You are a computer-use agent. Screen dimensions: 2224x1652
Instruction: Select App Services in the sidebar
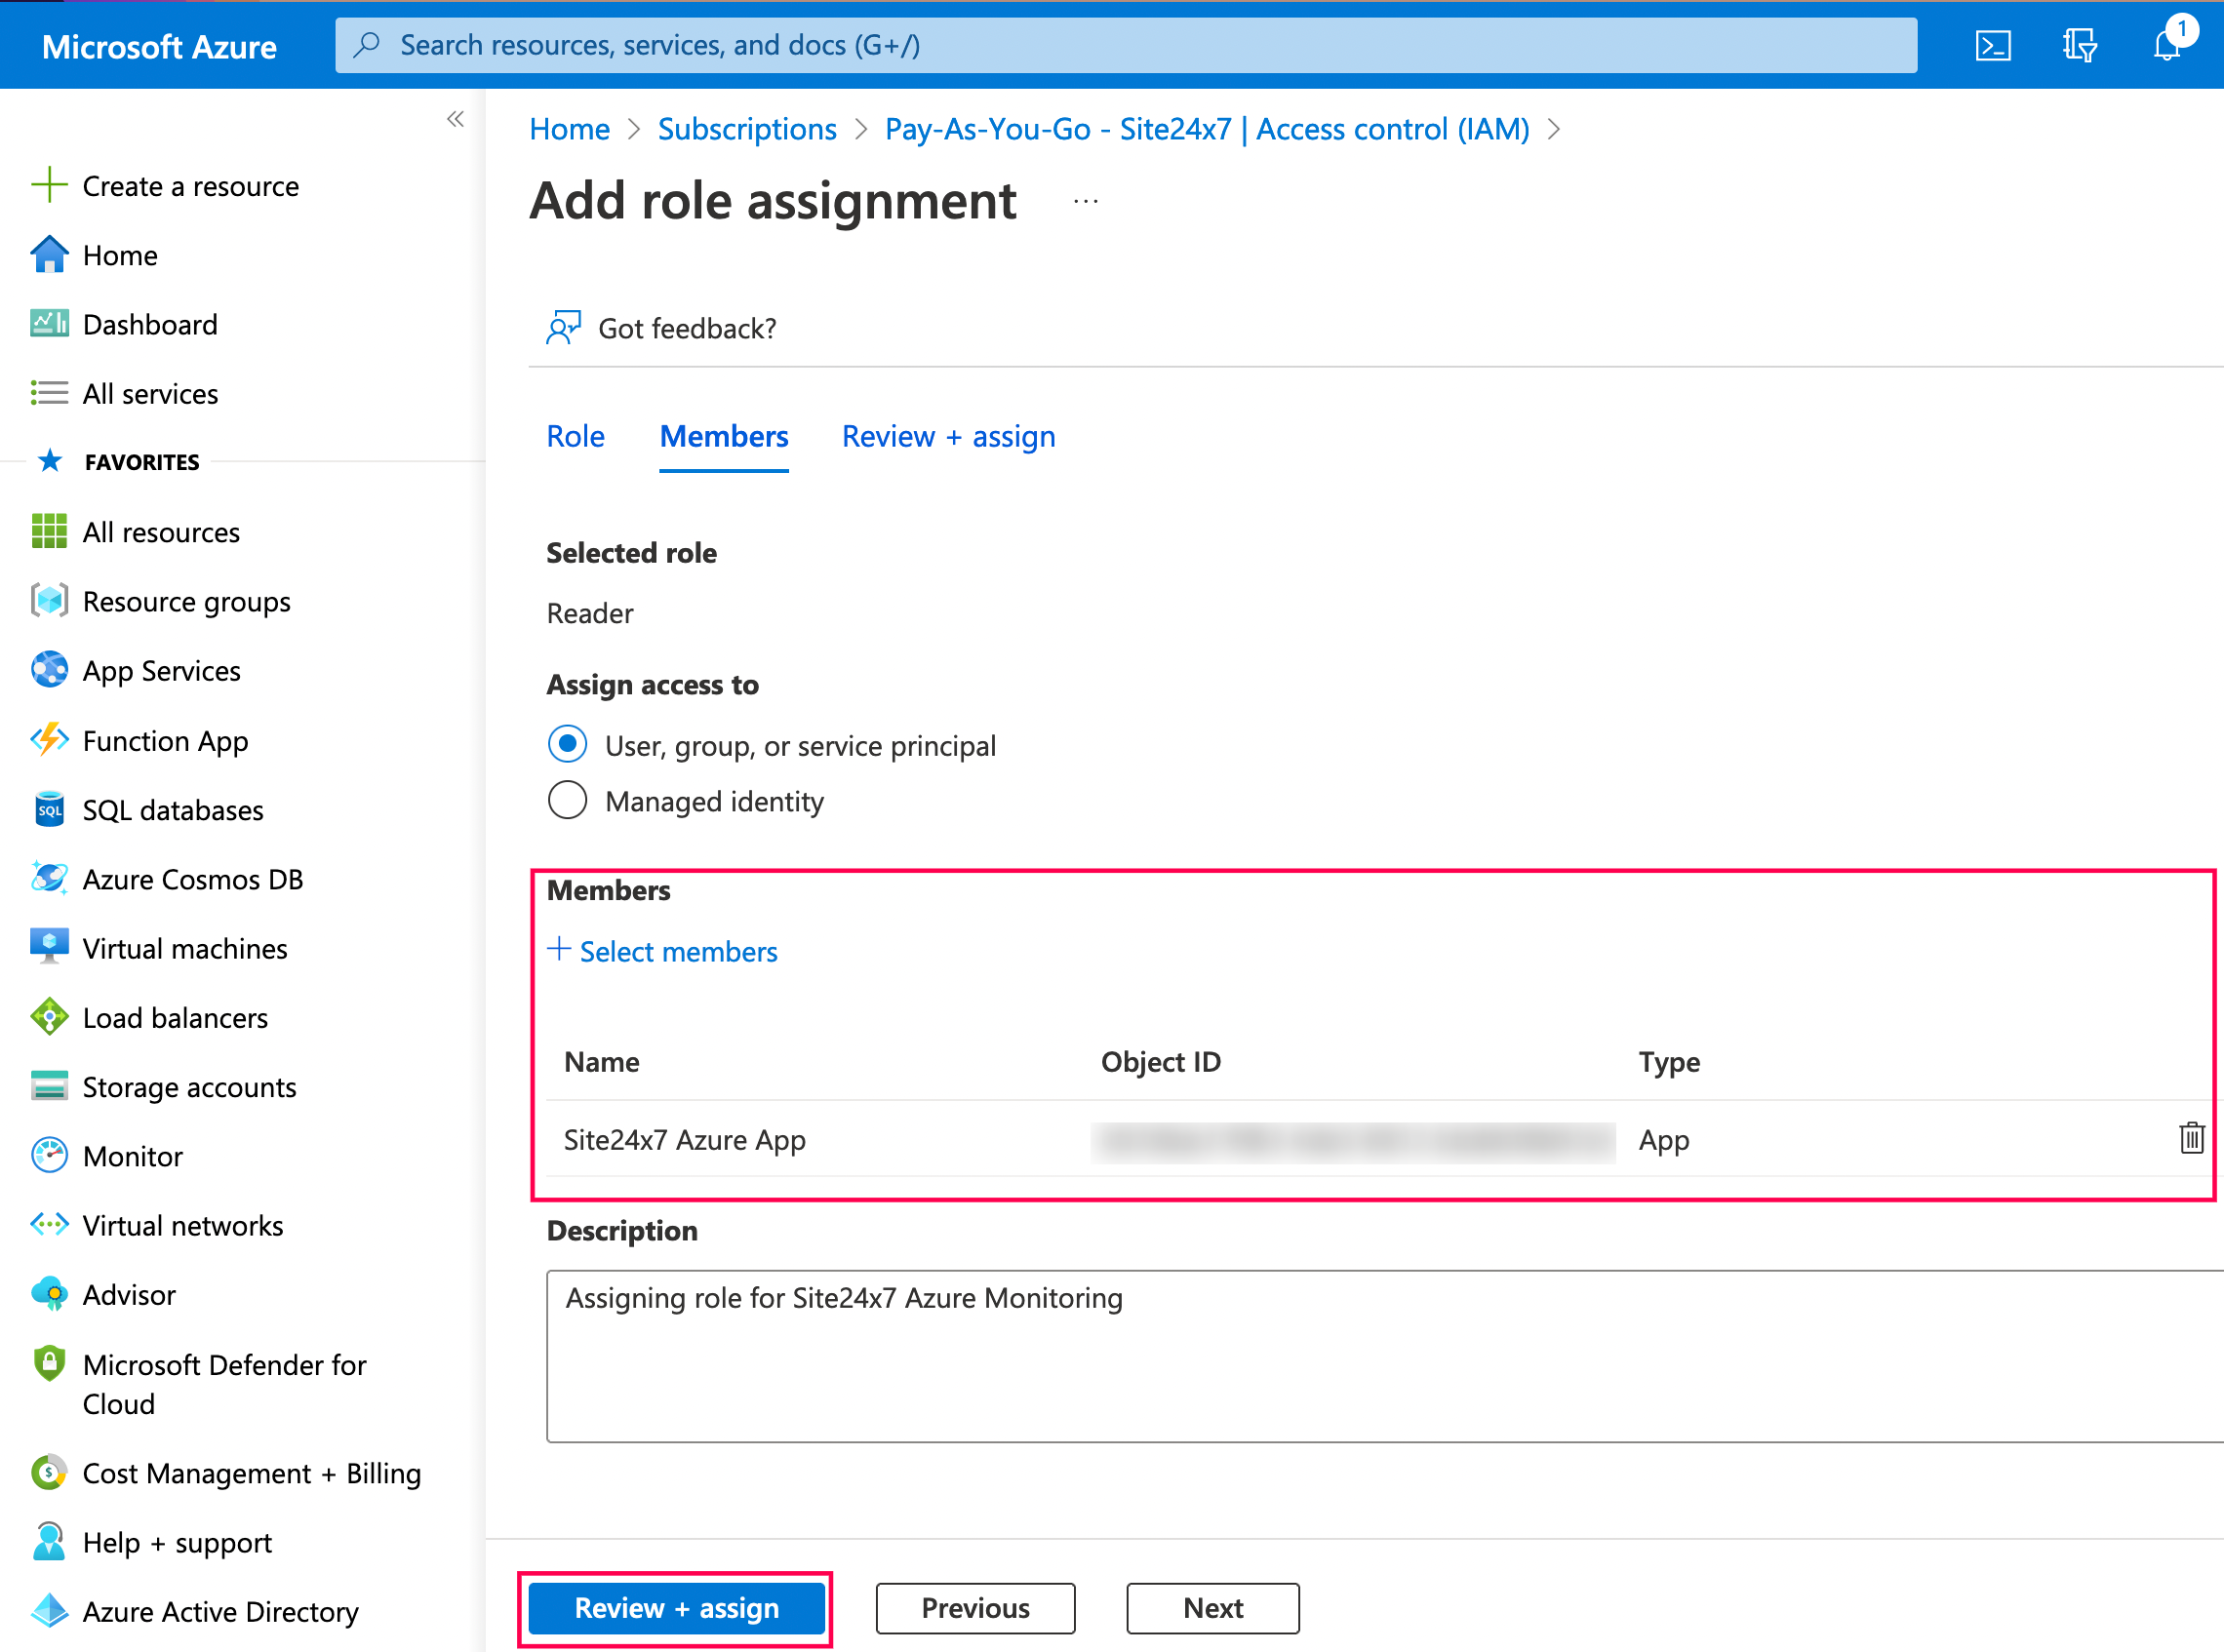[x=161, y=670]
